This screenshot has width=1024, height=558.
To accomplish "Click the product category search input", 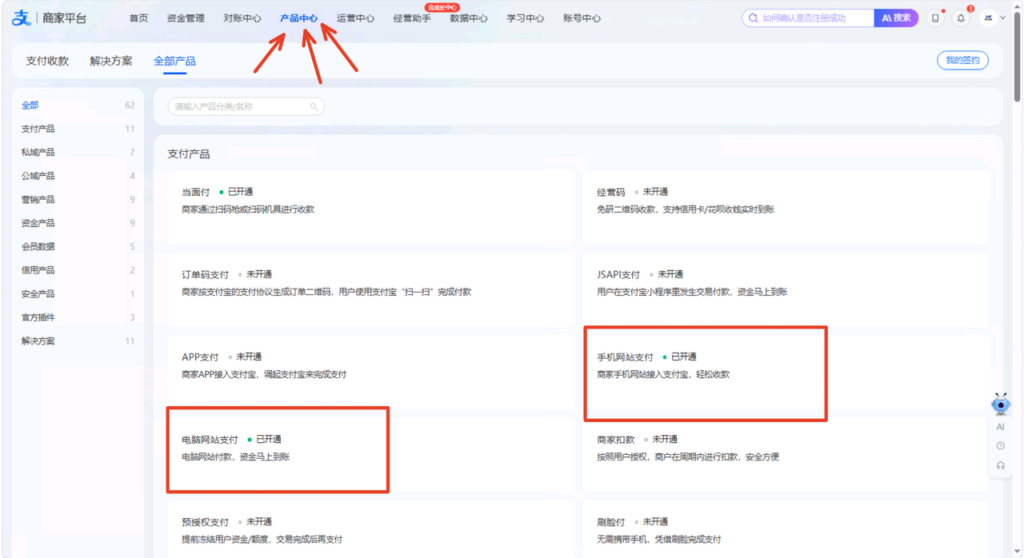I will pos(246,107).
